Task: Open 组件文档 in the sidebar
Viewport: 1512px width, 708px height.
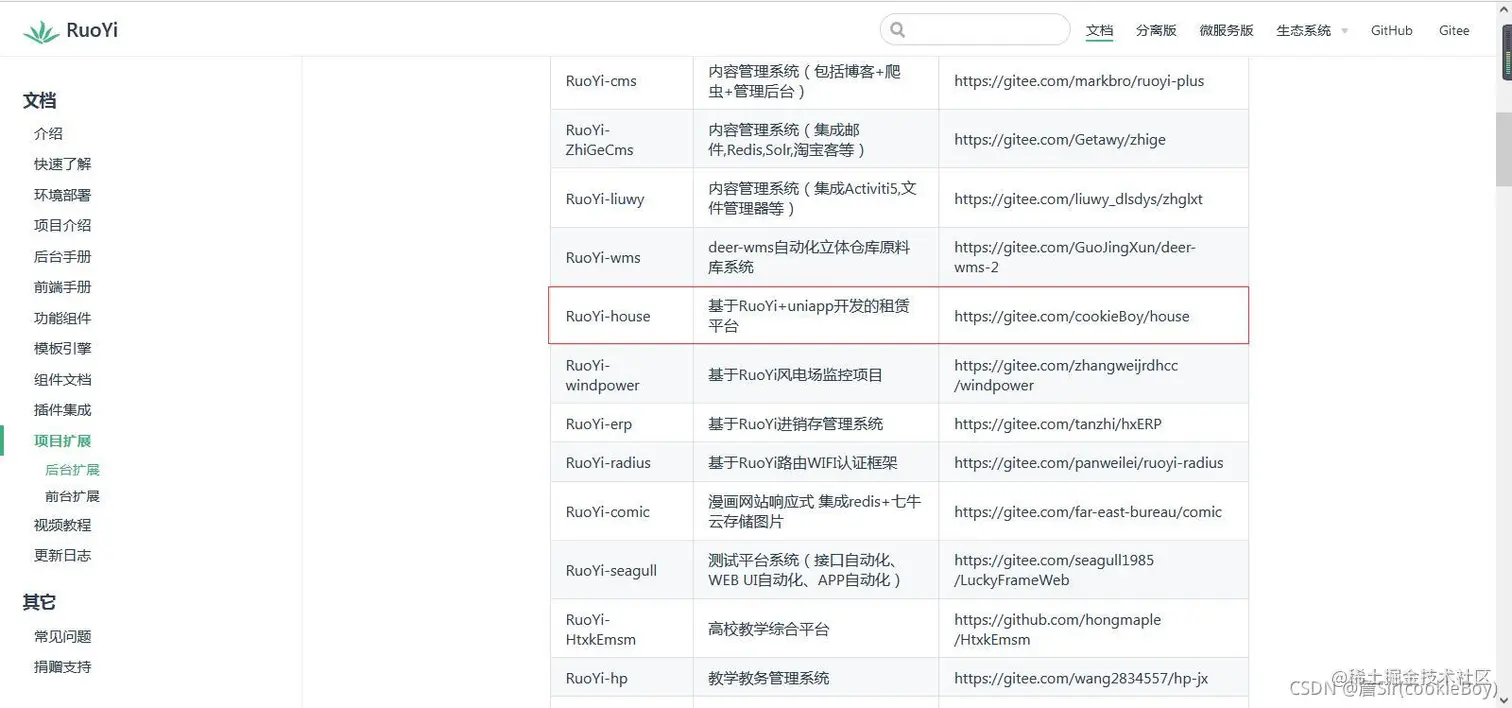Action: point(62,379)
